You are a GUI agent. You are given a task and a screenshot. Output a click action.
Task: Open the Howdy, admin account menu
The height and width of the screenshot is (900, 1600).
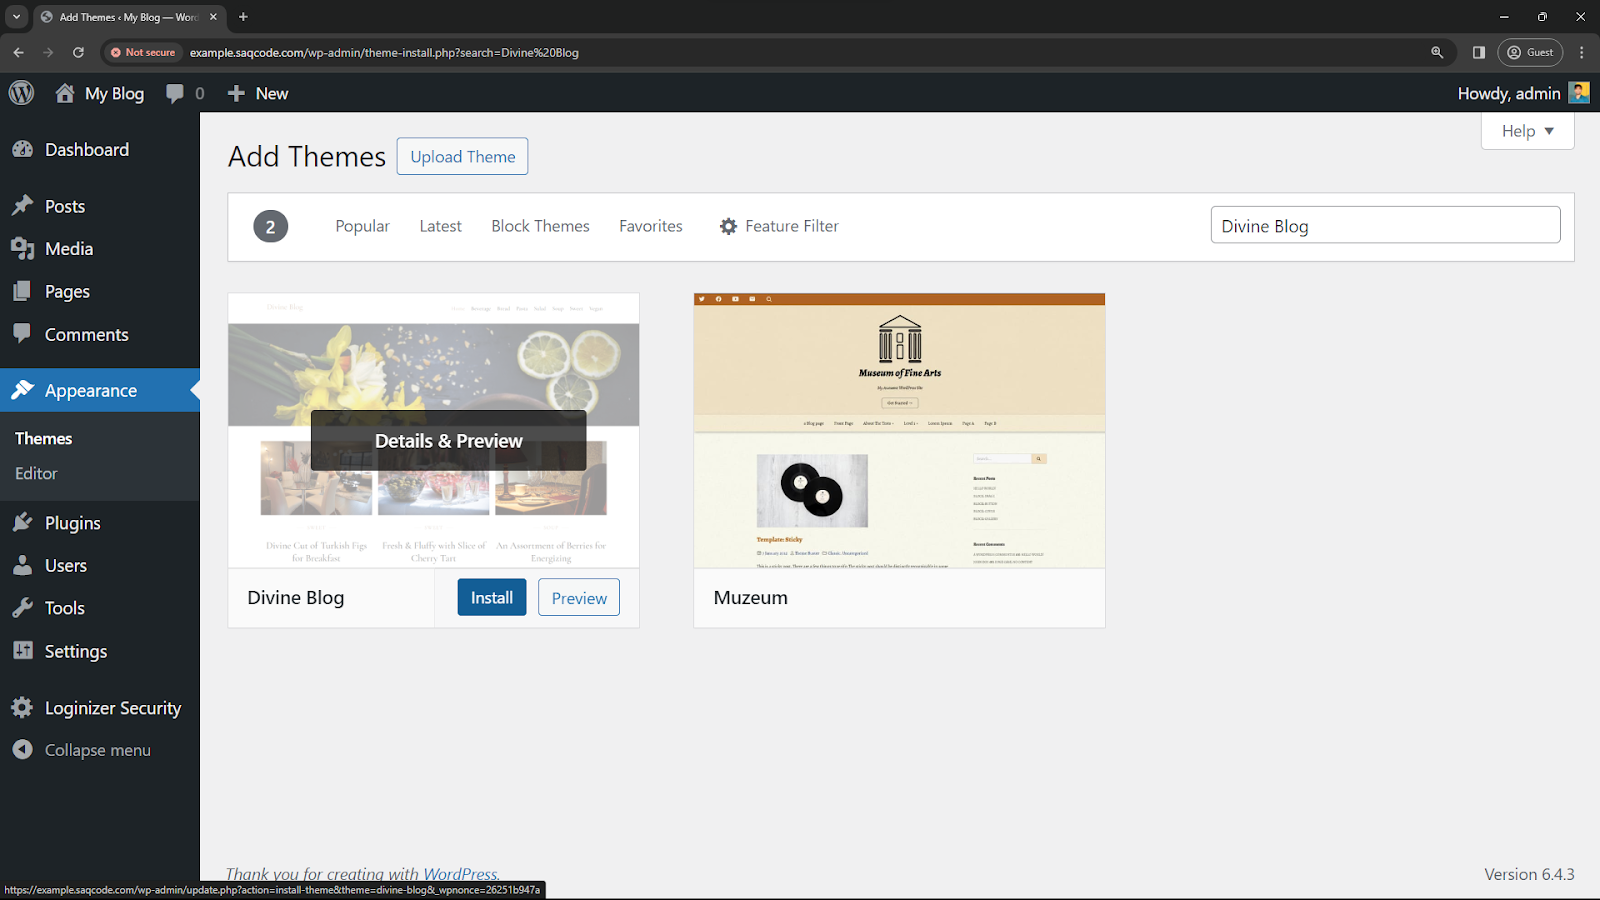tap(1523, 93)
